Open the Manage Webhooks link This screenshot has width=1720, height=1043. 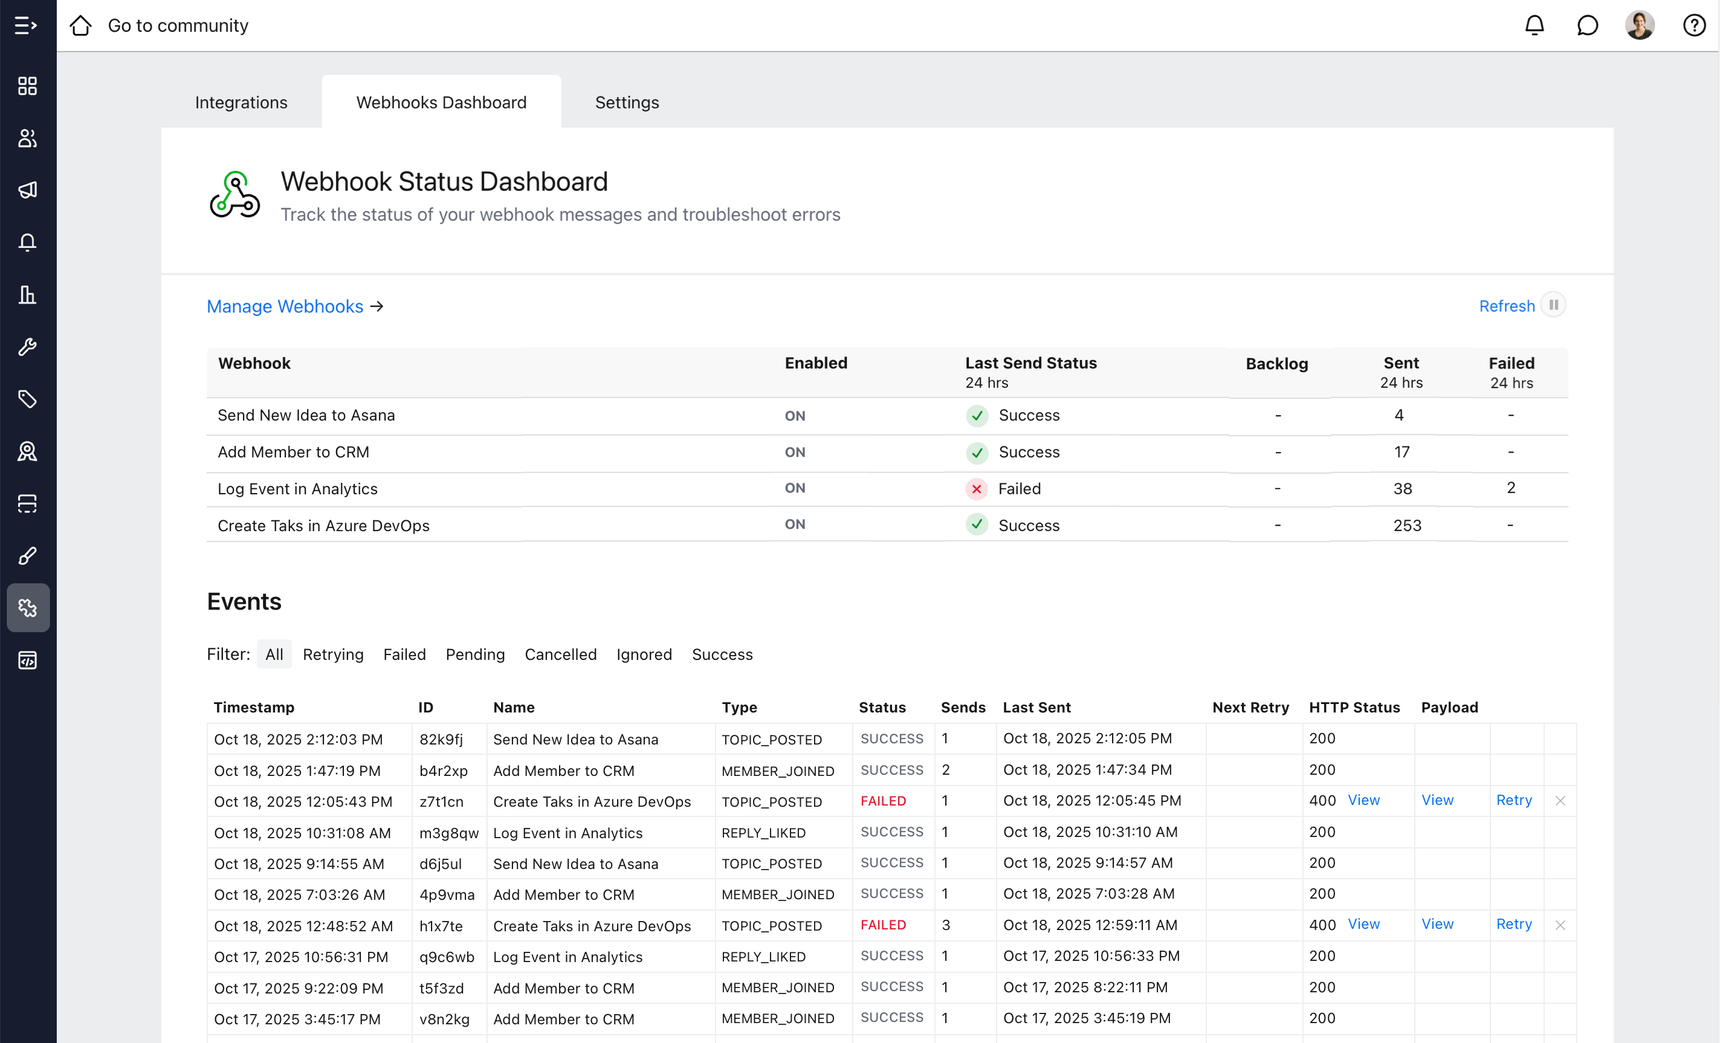[x=285, y=306]
